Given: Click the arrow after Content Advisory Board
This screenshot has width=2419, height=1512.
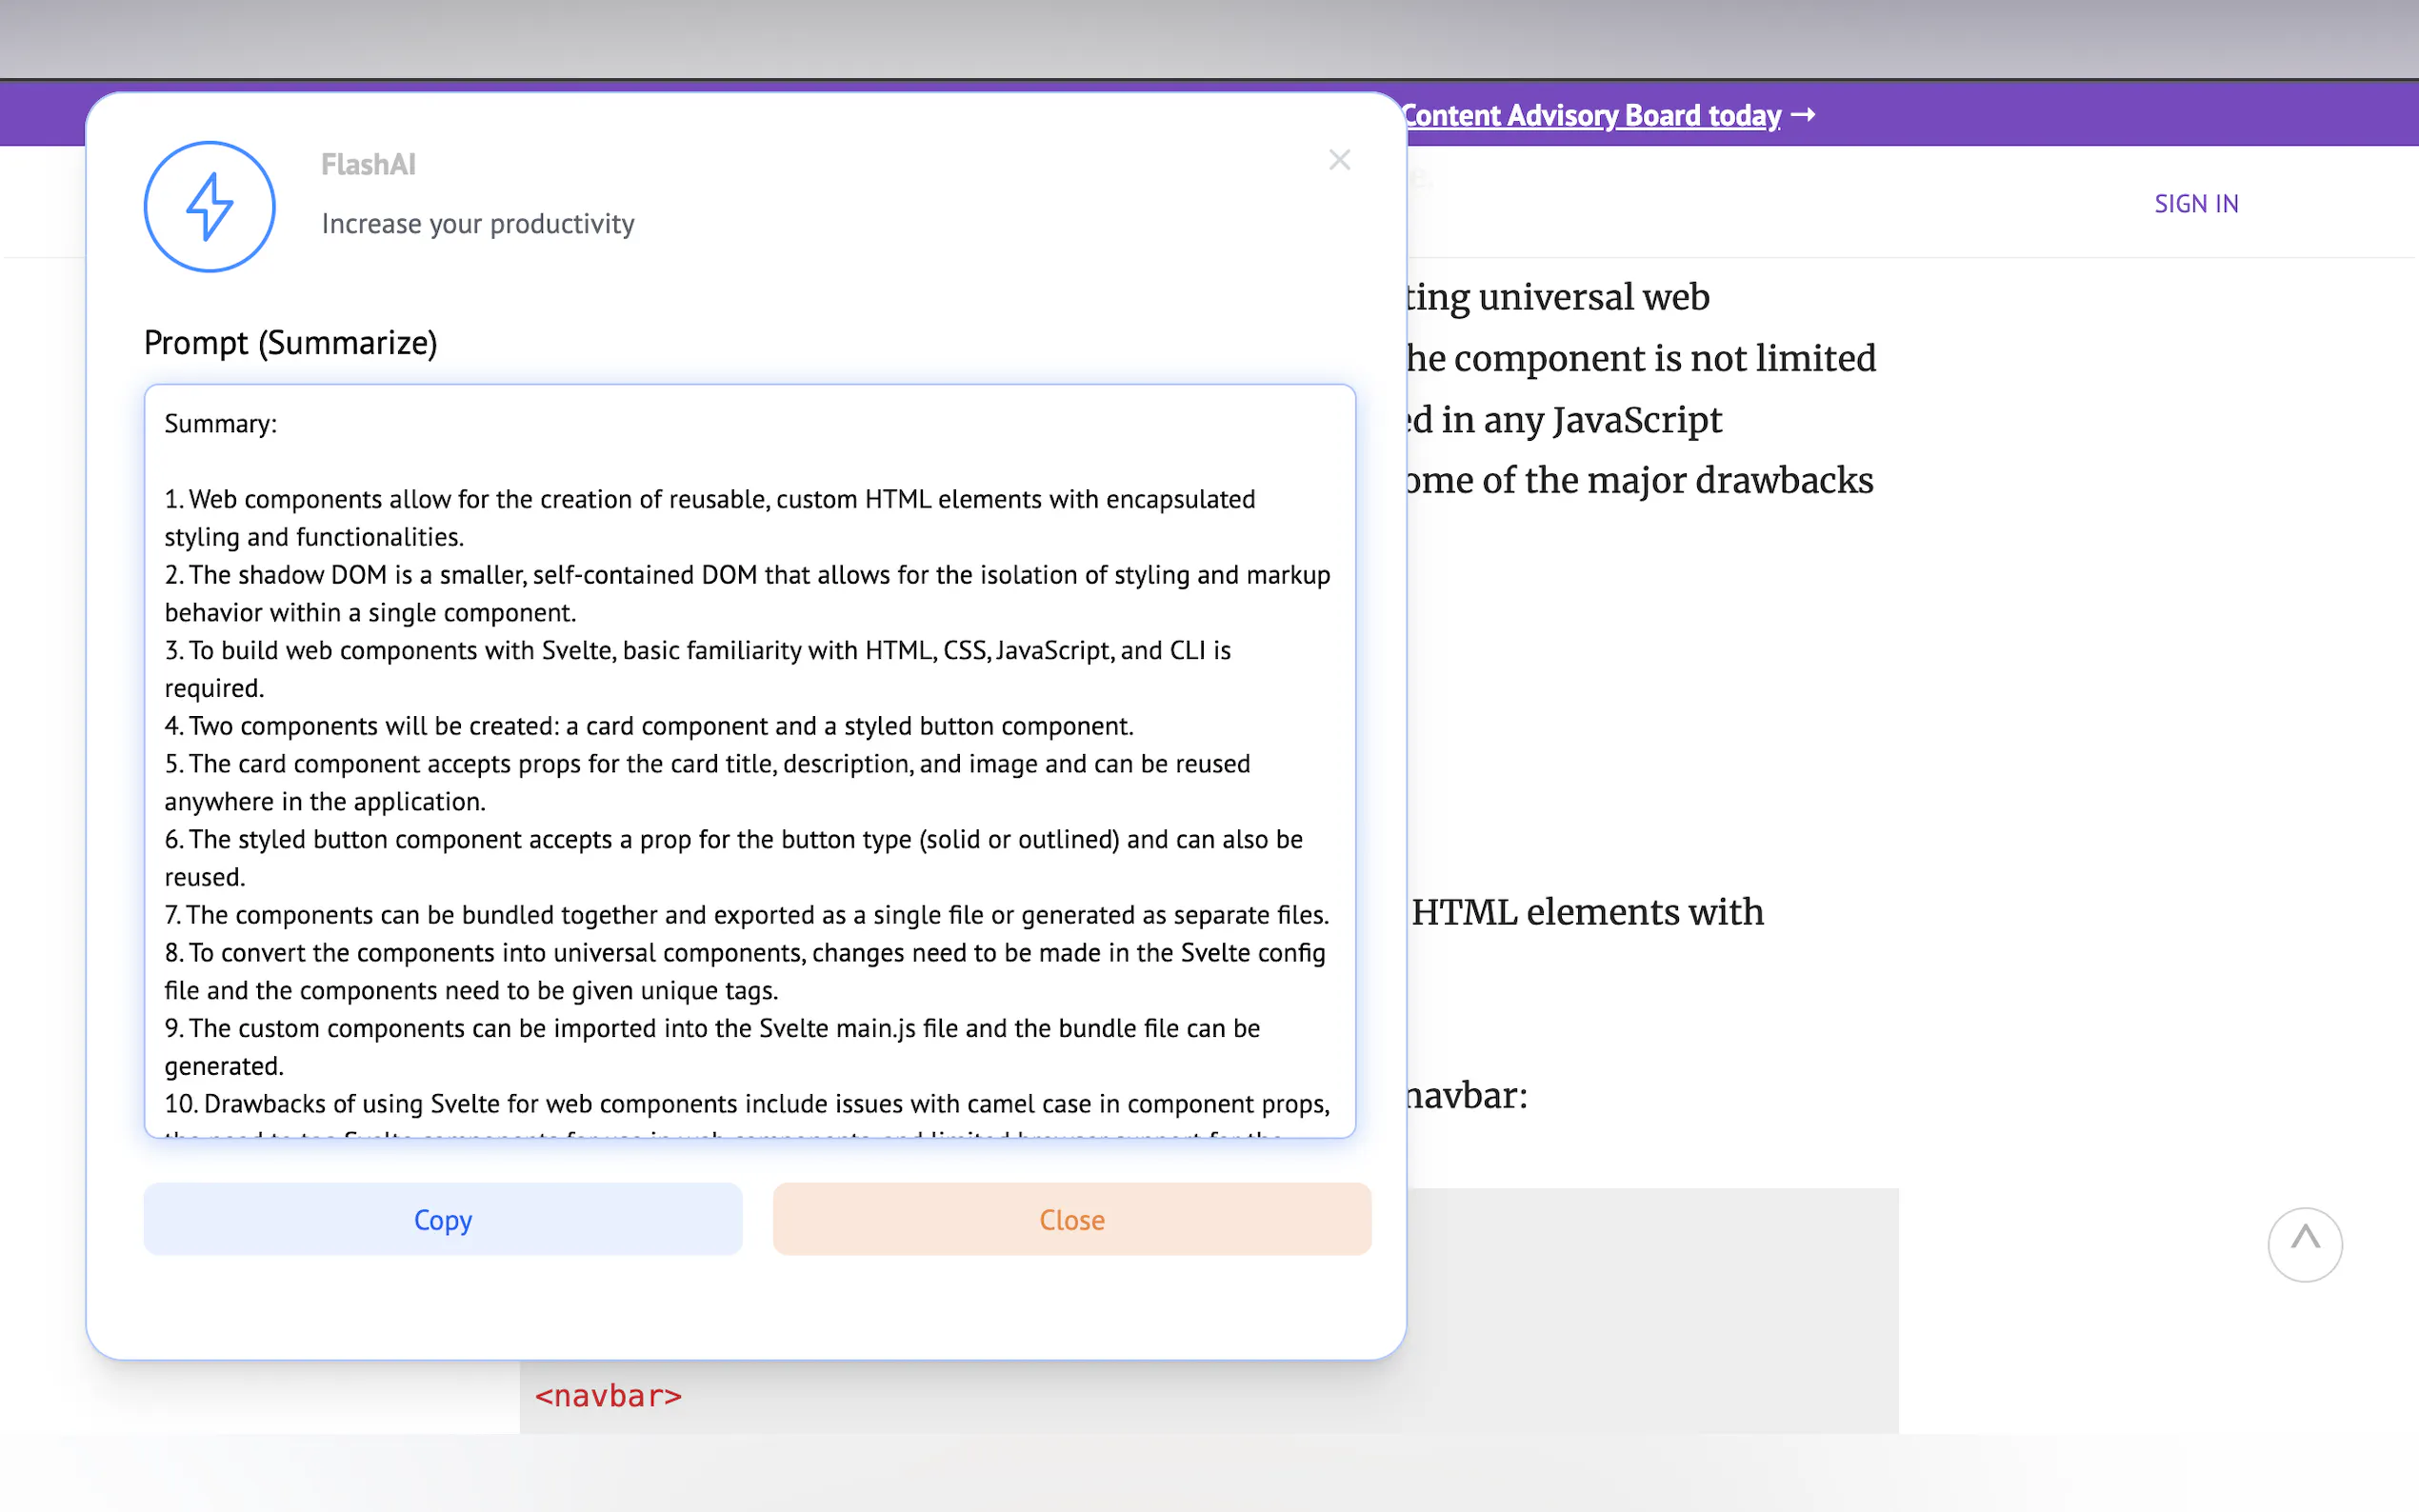Looking at the screenshot, I should tap(1803, 115).
